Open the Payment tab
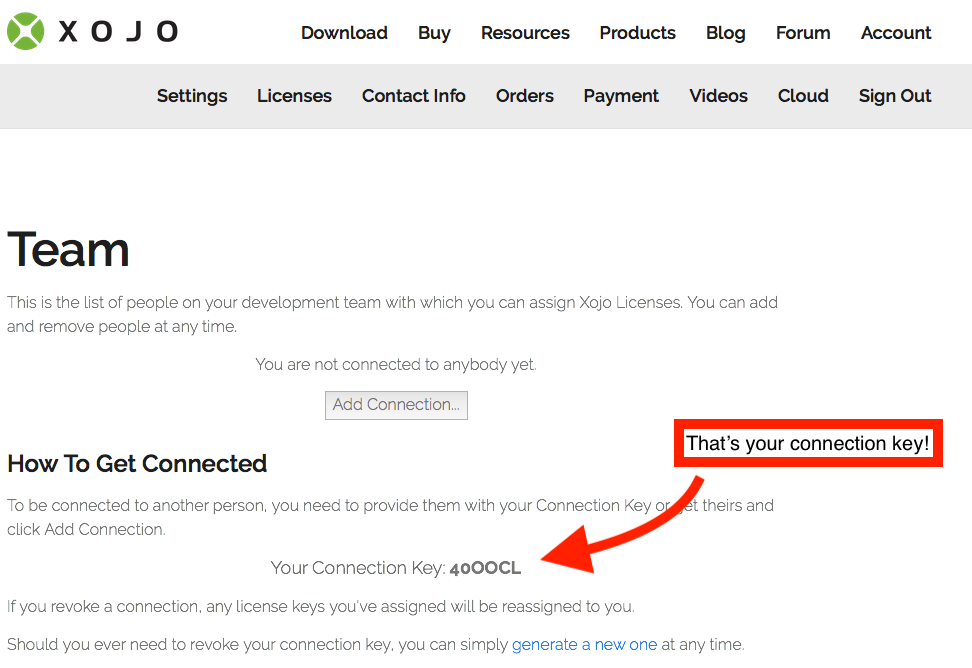972x668 pixels. click(621, 96)
